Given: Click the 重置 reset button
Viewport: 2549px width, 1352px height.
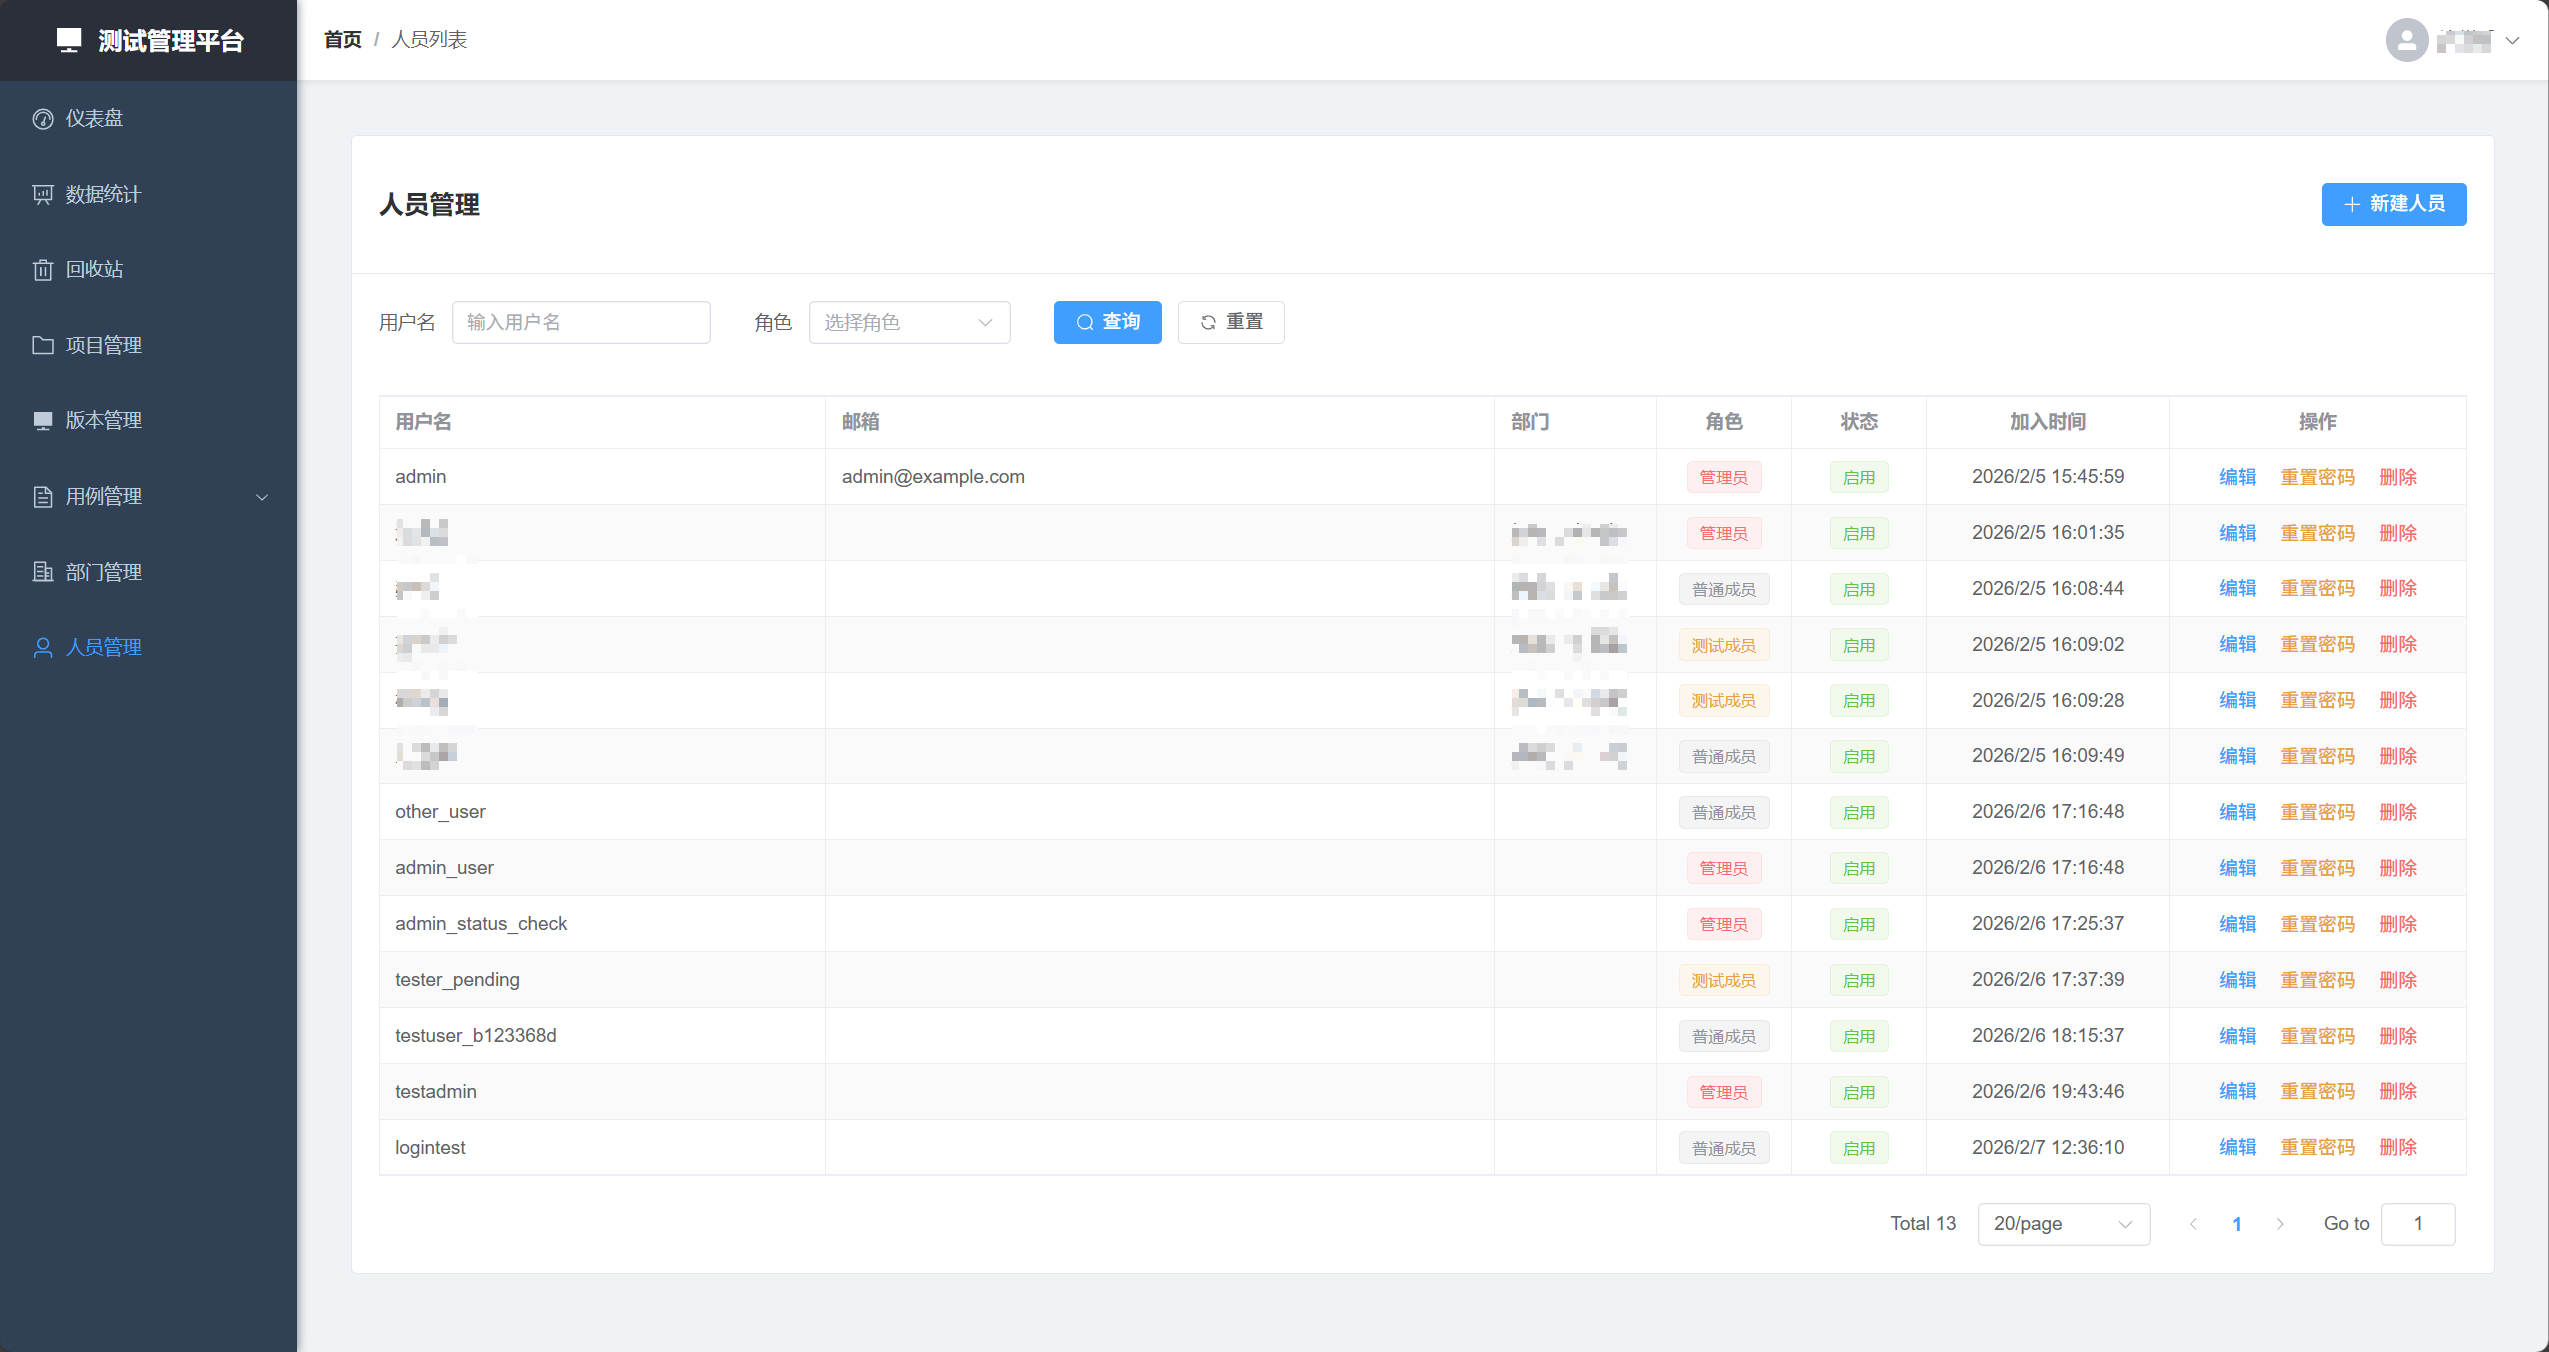Looking at the screenshot, I should (x=1230, y=322).
